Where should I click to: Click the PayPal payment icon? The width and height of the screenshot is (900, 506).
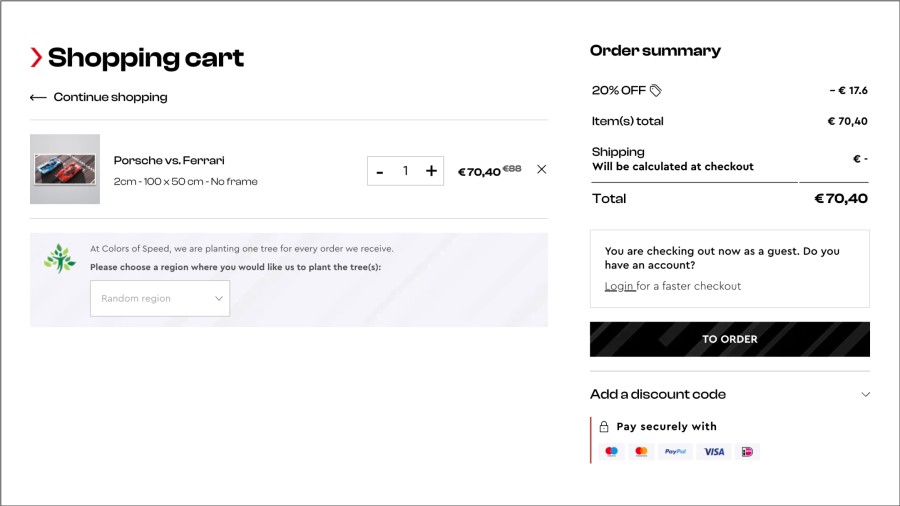pos(676,452)
